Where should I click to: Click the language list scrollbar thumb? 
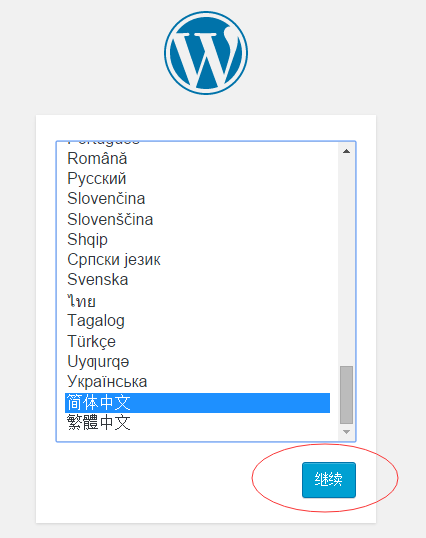pyautogui.click(x=346, y=395)
